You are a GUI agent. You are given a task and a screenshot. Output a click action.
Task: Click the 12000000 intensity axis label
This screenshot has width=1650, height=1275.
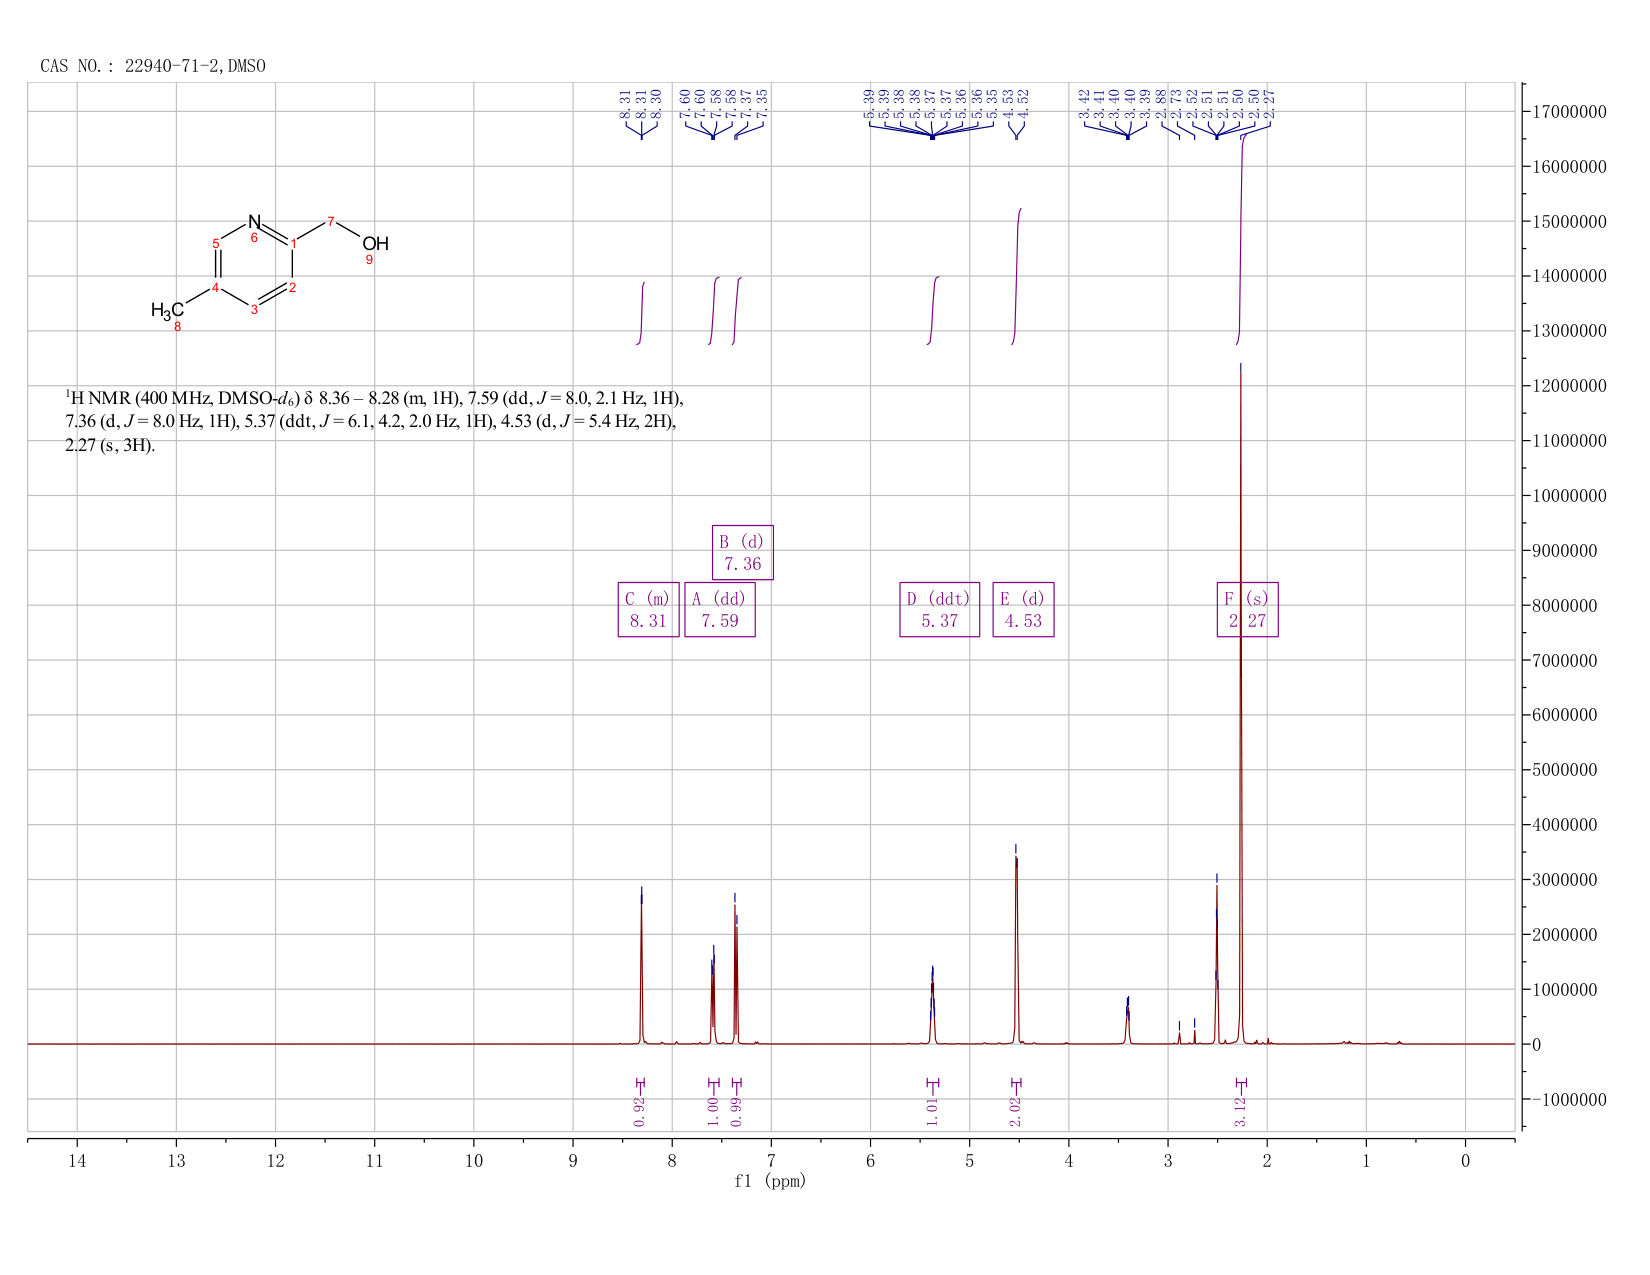pyautogui.click(x=1568, y=386)
